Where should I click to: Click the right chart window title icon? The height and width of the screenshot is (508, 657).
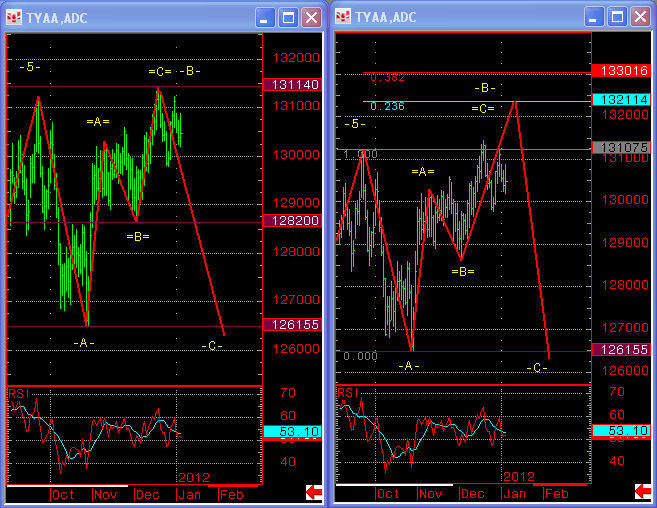coord(342,17)
